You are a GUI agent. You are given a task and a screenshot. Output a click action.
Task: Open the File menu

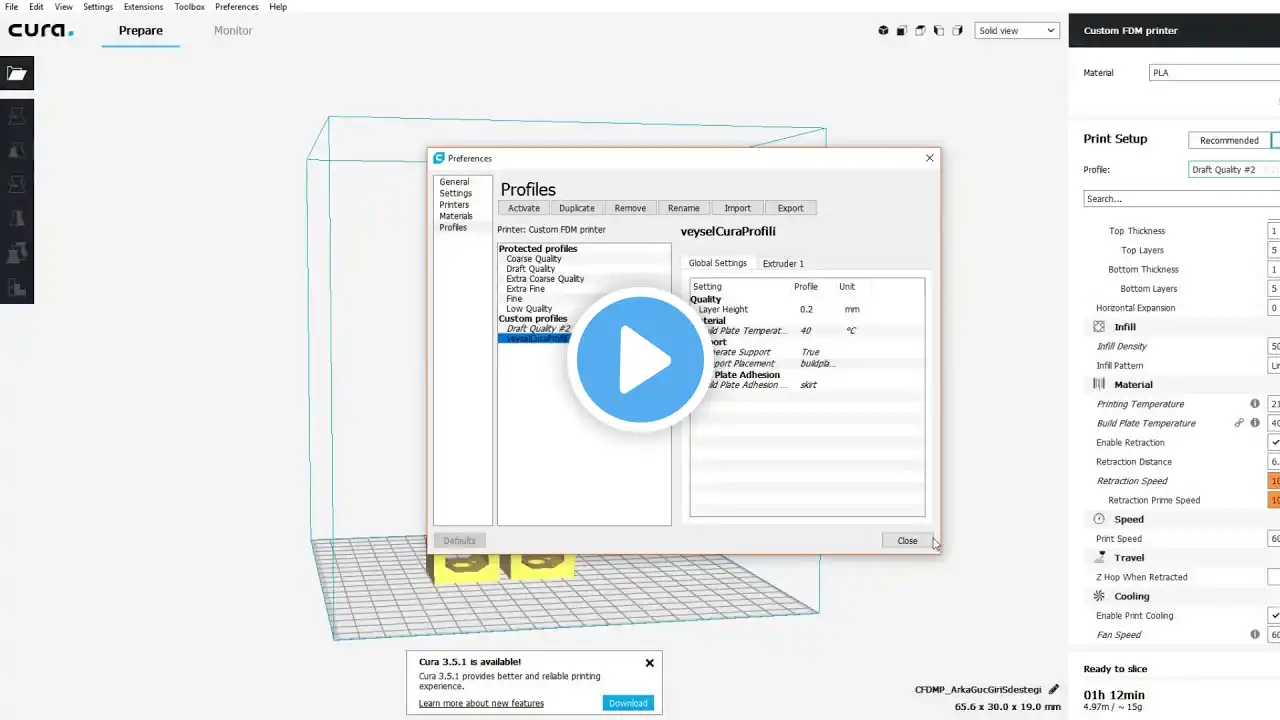click(11, 7)
